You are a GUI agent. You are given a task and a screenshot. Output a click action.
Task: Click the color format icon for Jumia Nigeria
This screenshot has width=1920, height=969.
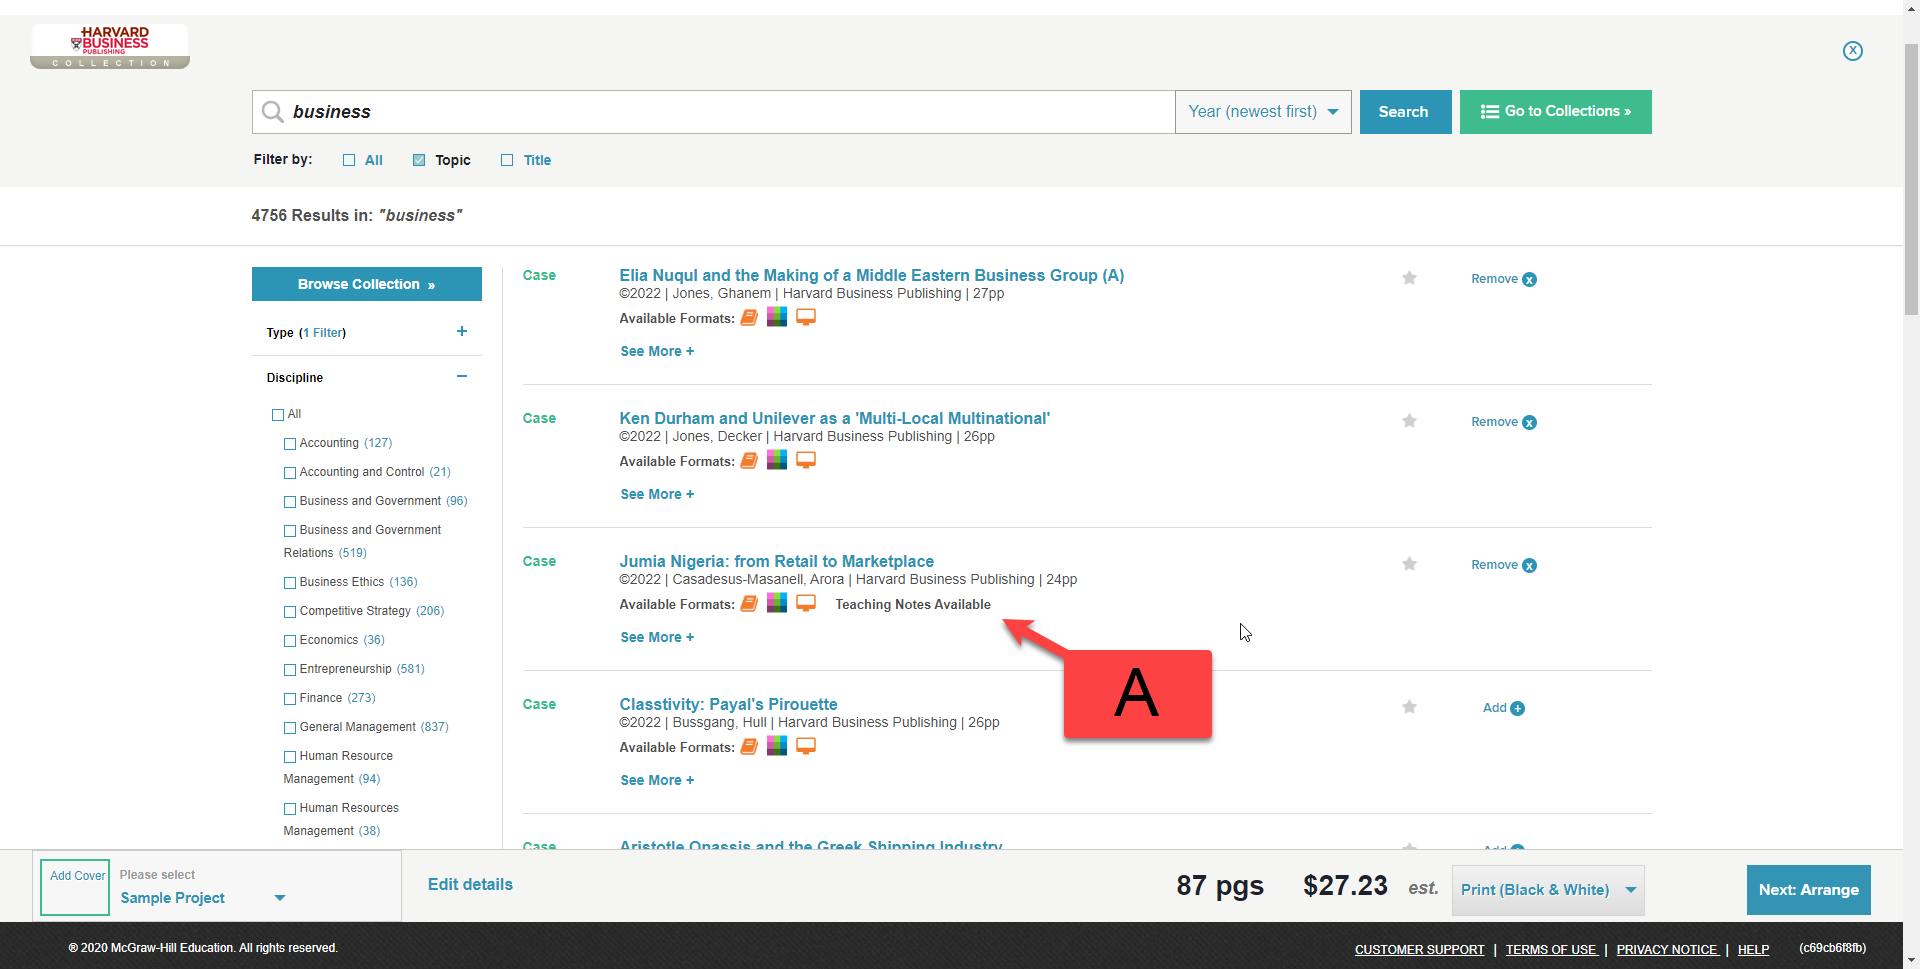click(x=777, y=603)
